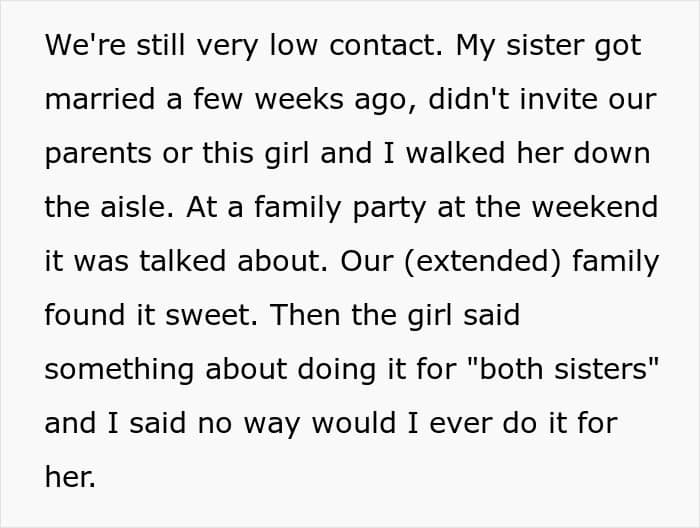Screen dimensions: 700x528
Task: Select the word "married"
Action: click(x=100, y=99)
